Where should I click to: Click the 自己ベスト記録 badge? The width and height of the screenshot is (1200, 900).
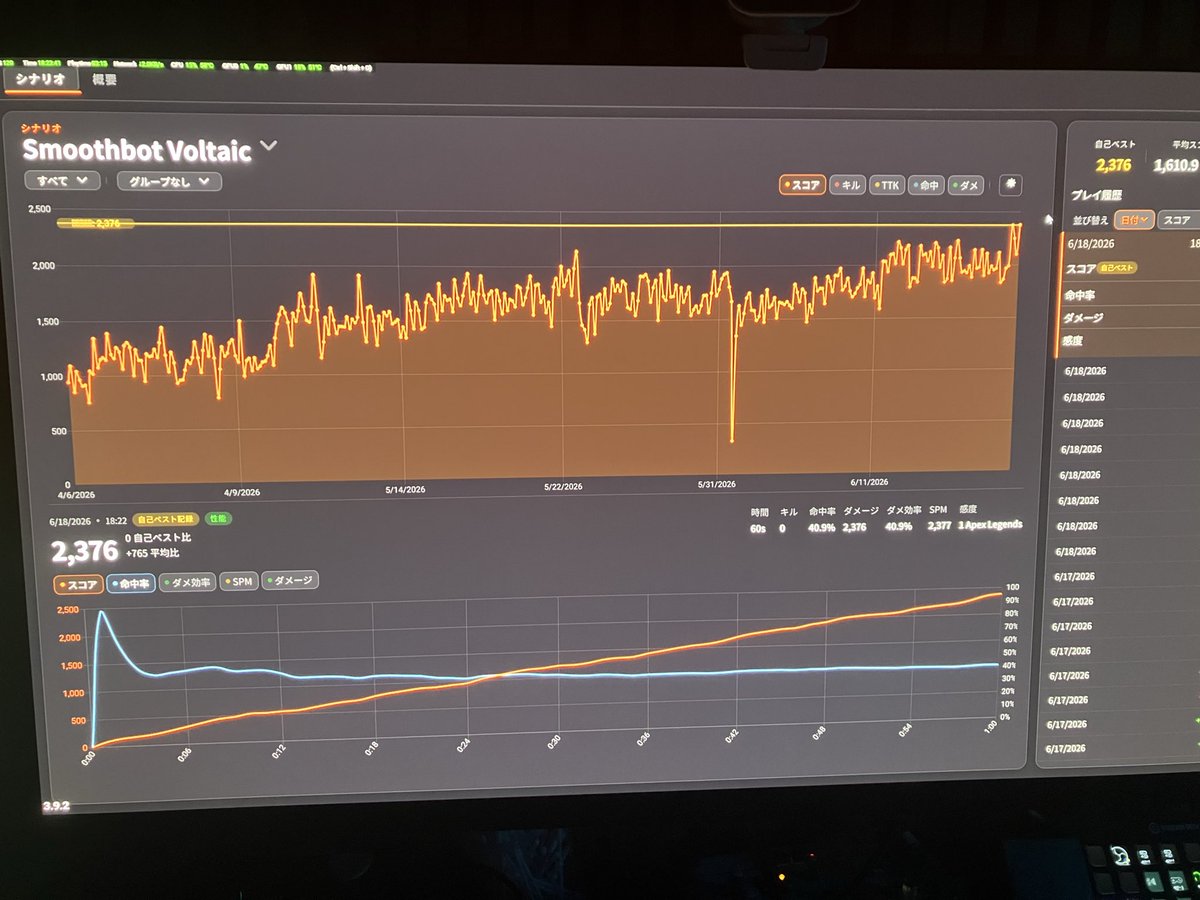(165, 520)
